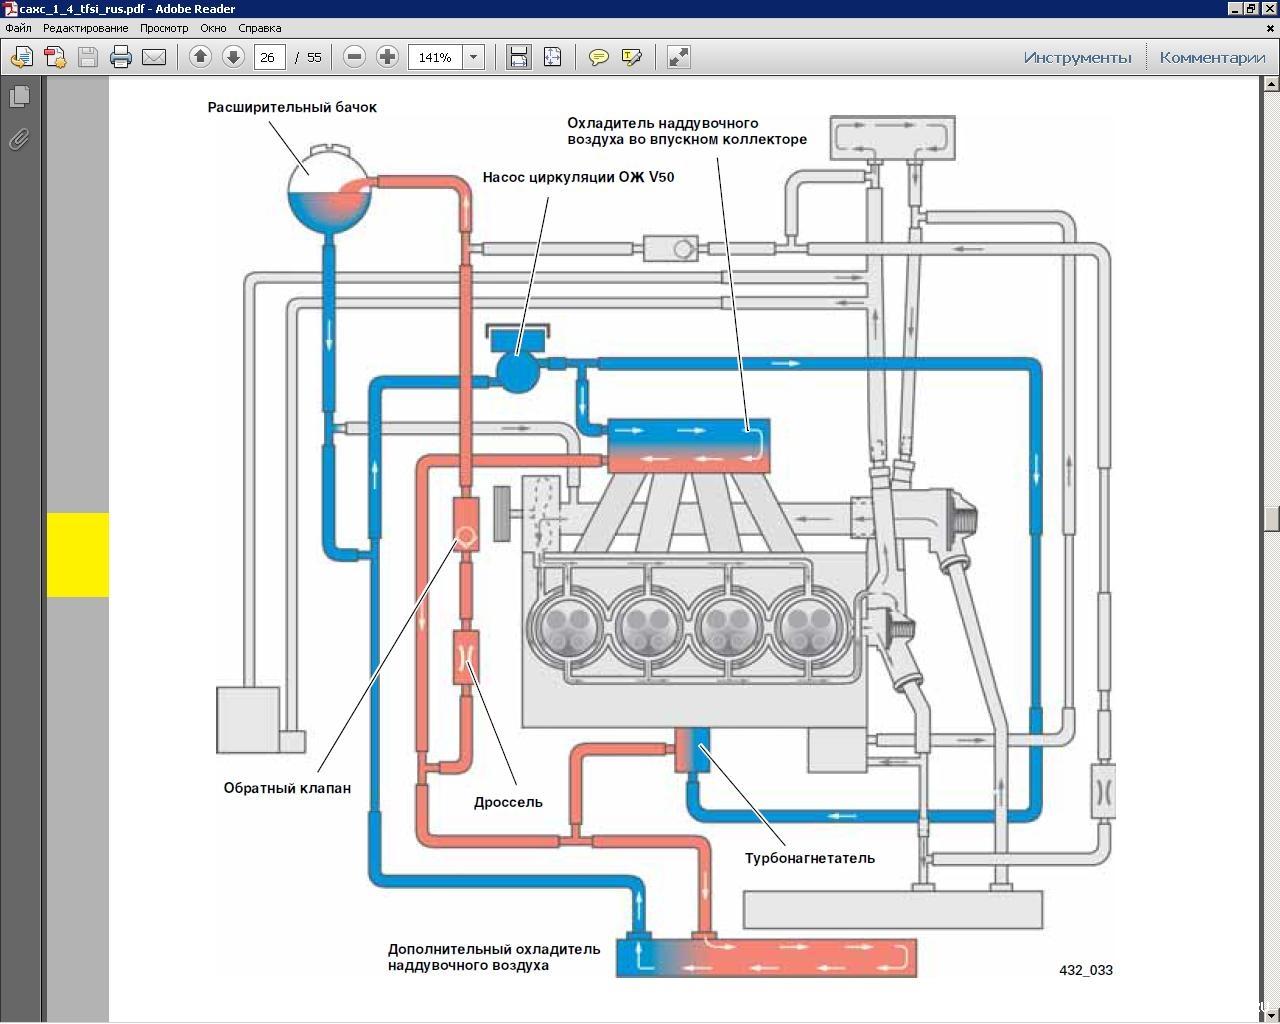The image size is (1280, 1024).
Task: Expand the attachments paperclip panel
Action: click(x=19, y=139)
